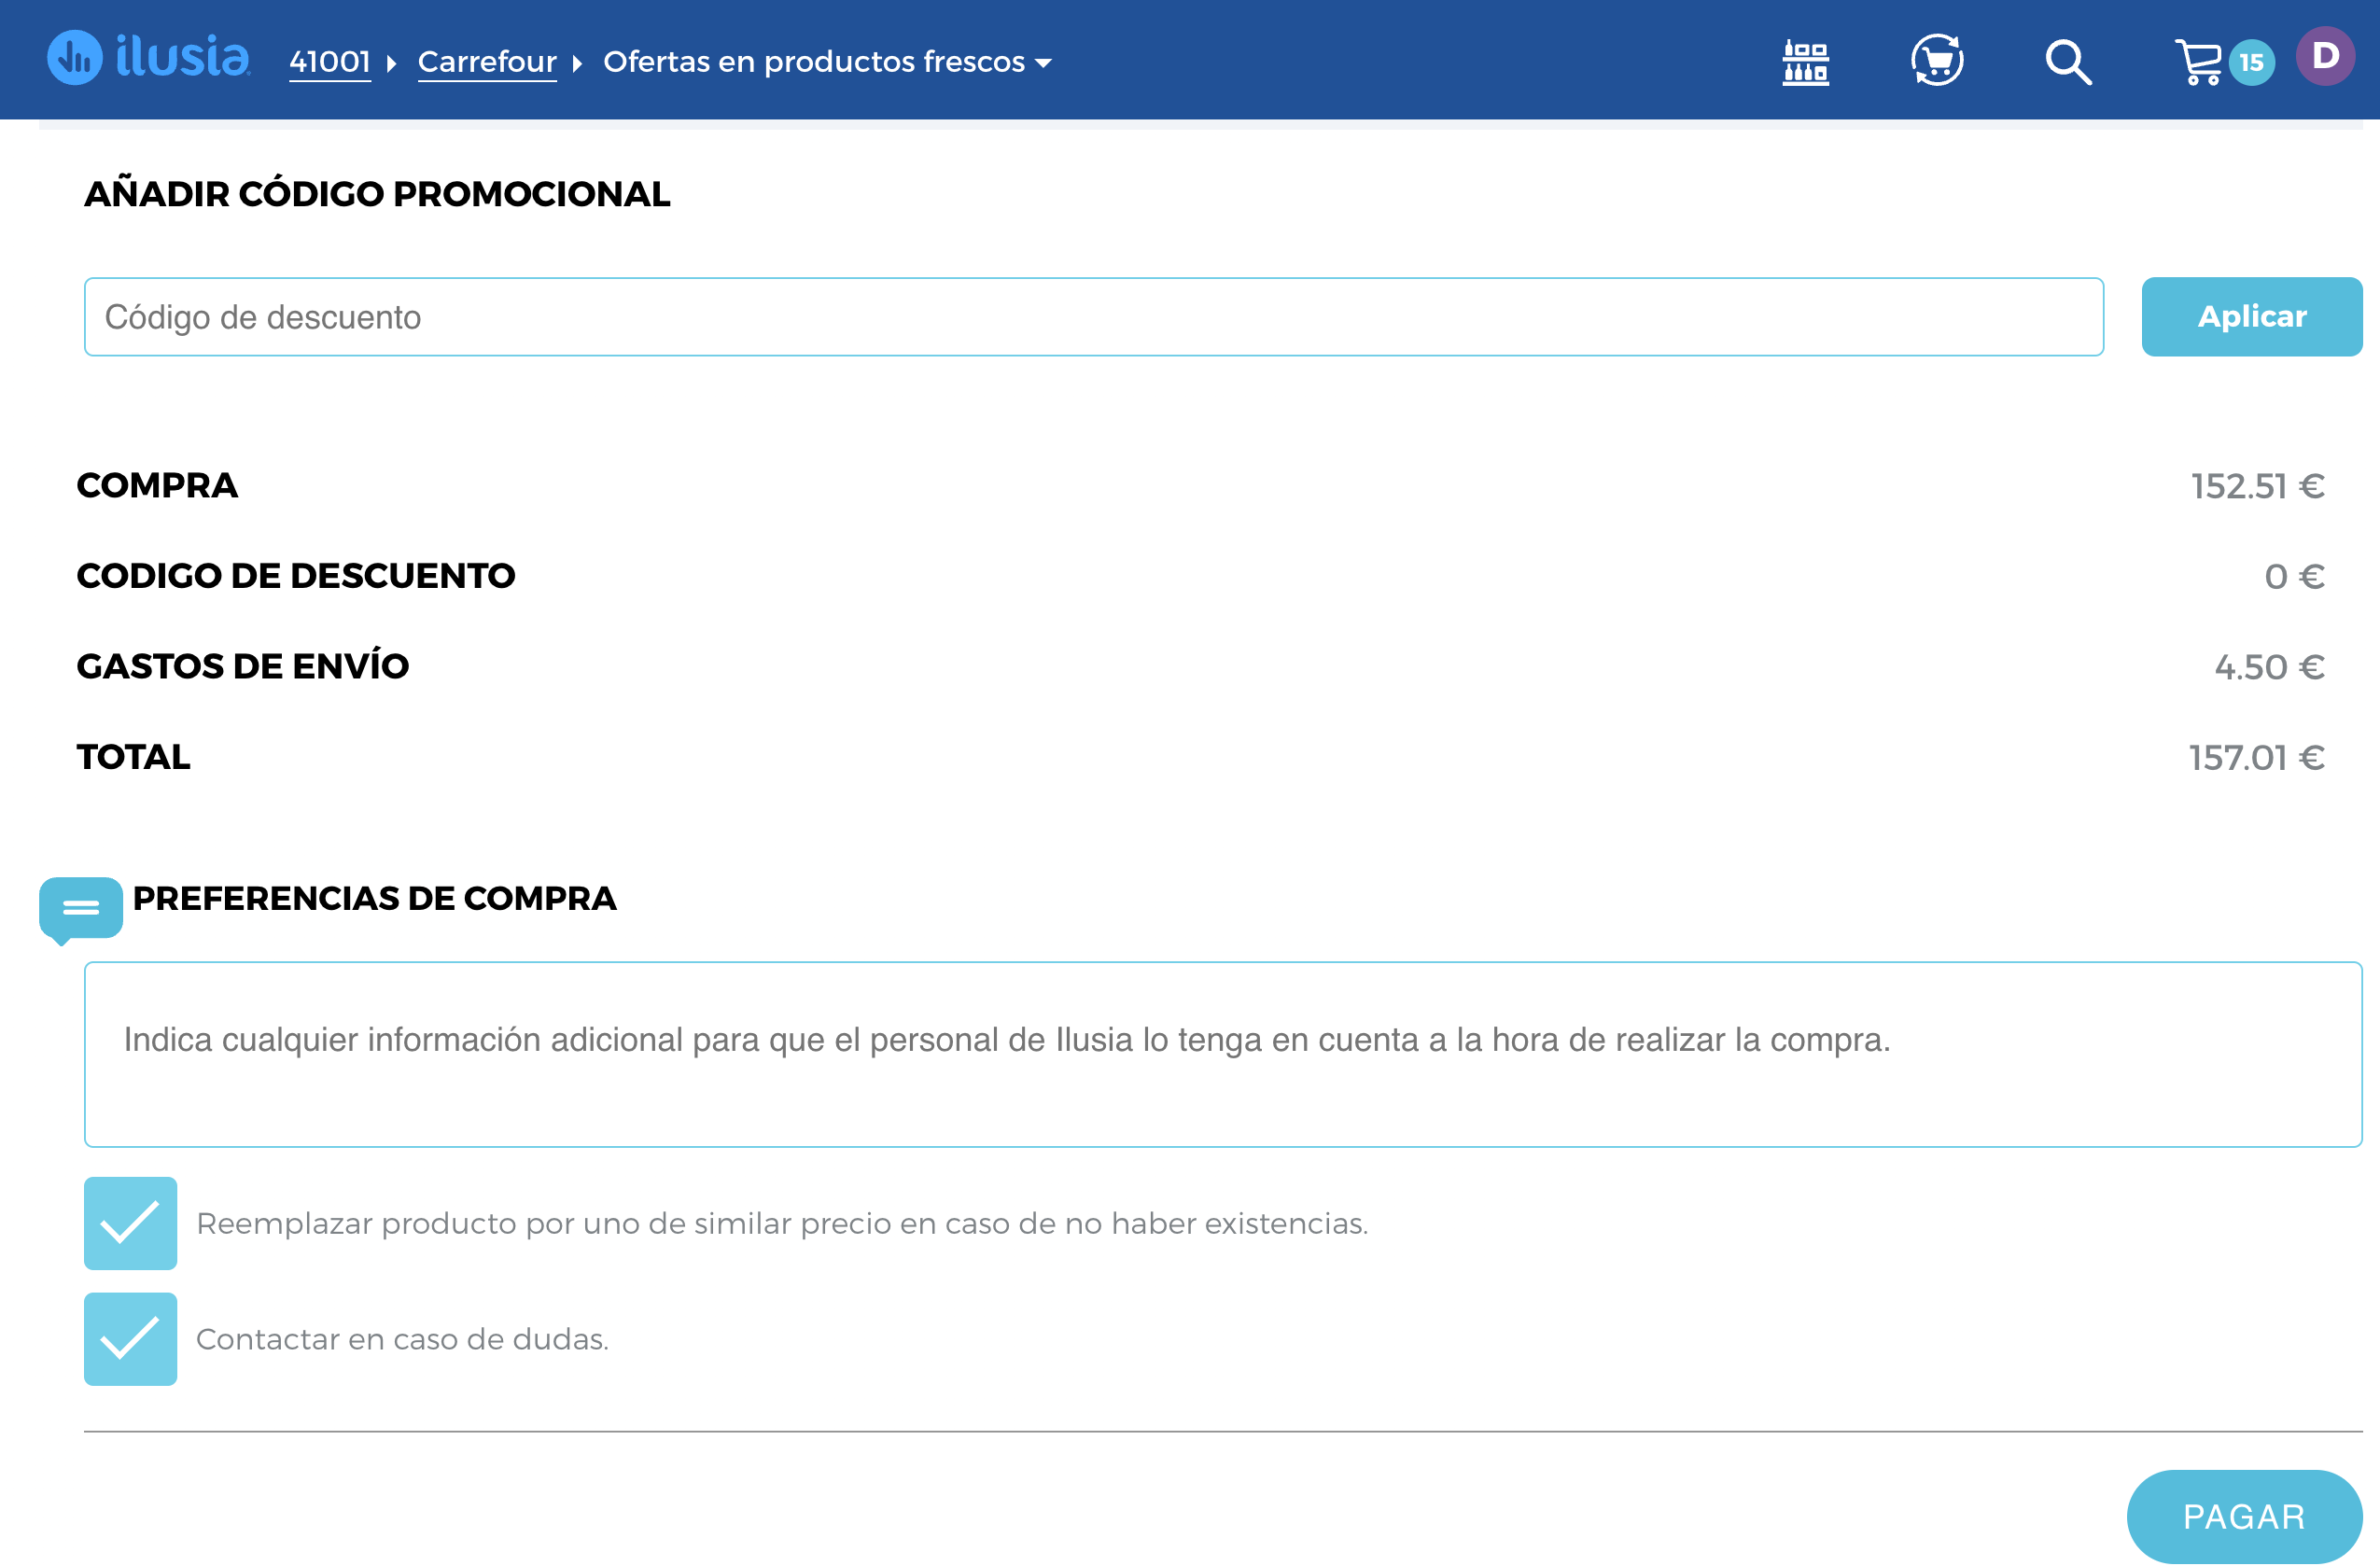Screen dimensions: 2380x1566
Task: Go to the 41001 postal code link
Action: [x=329, y=62]
